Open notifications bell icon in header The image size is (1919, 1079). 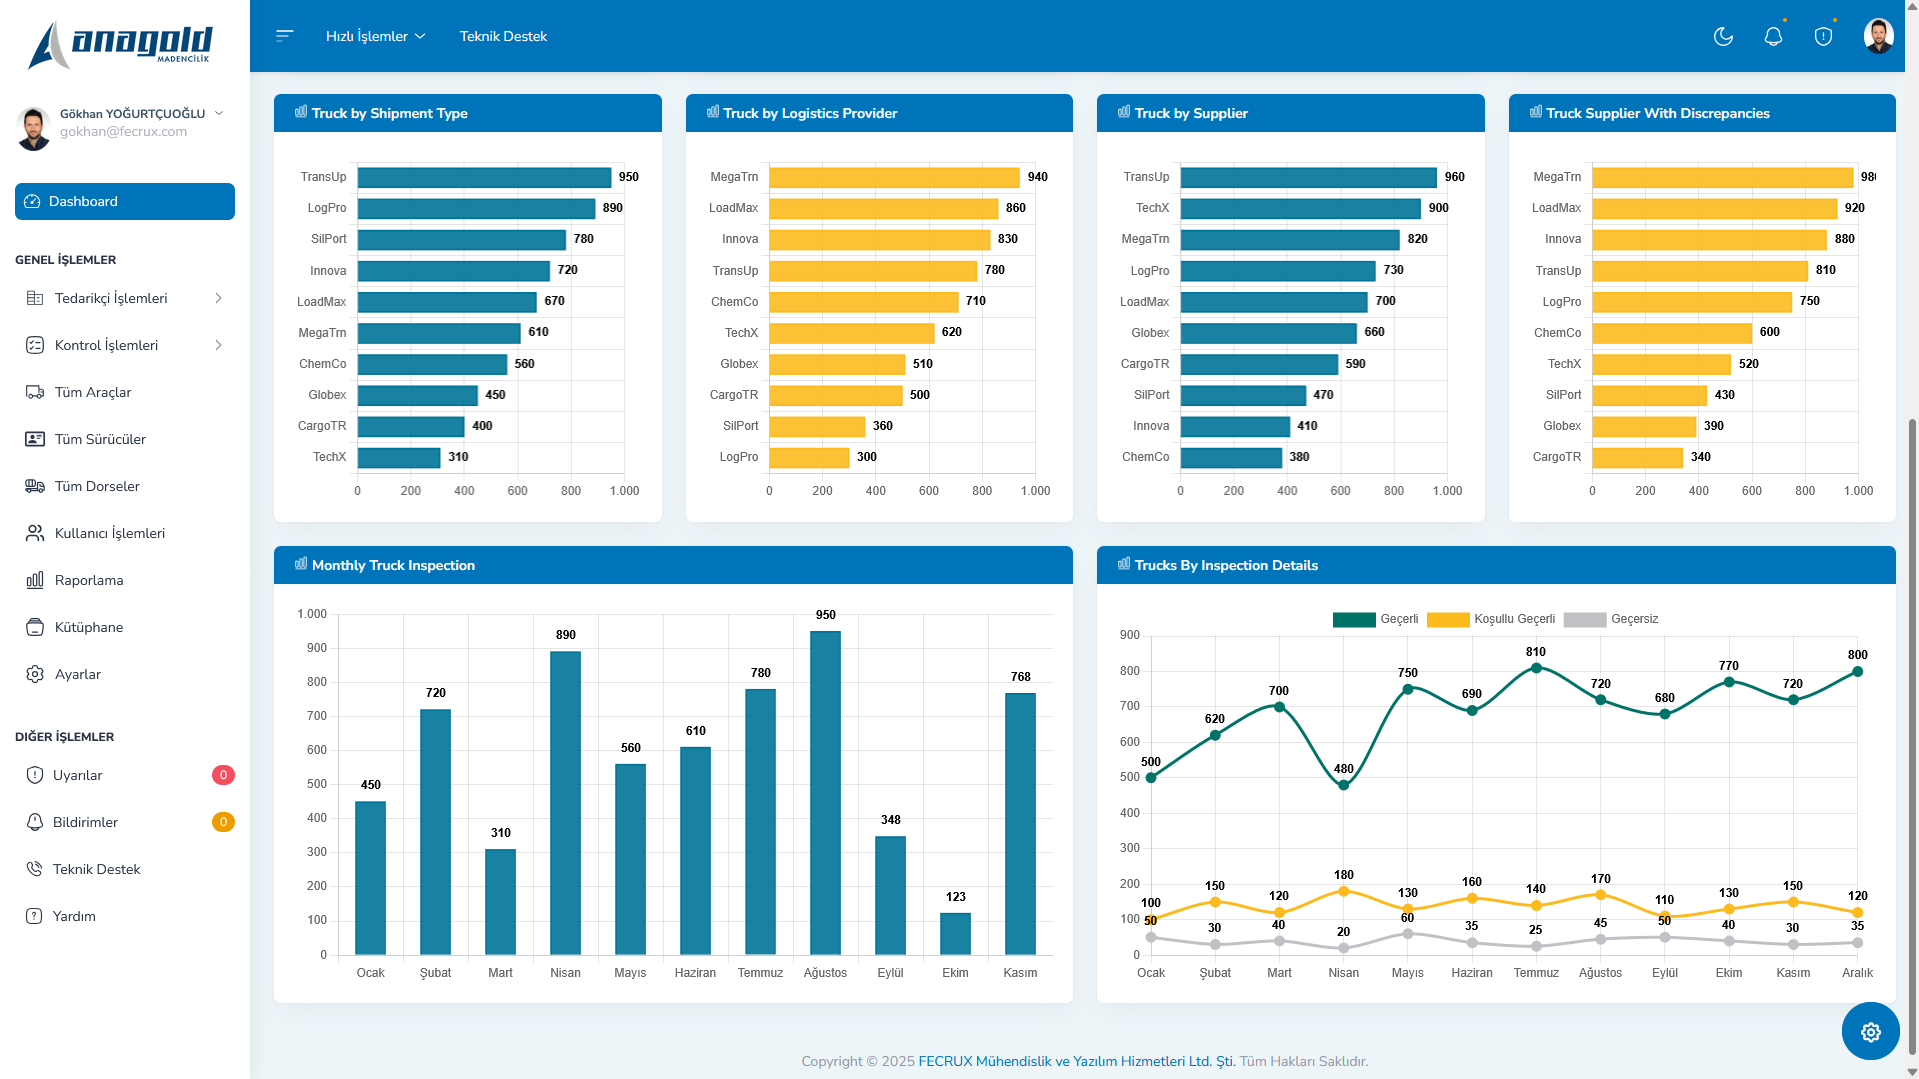(x=1773, y=37)
